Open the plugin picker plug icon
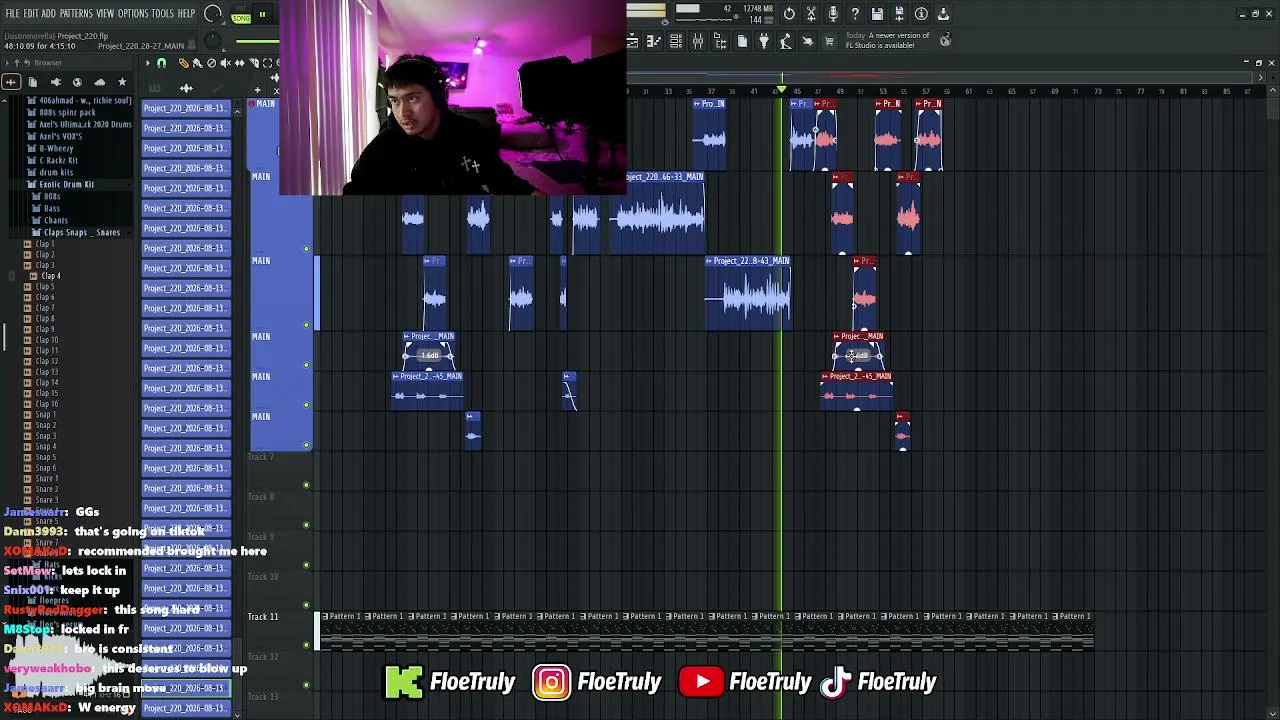The image size is (1280, 720). [764, 41]
